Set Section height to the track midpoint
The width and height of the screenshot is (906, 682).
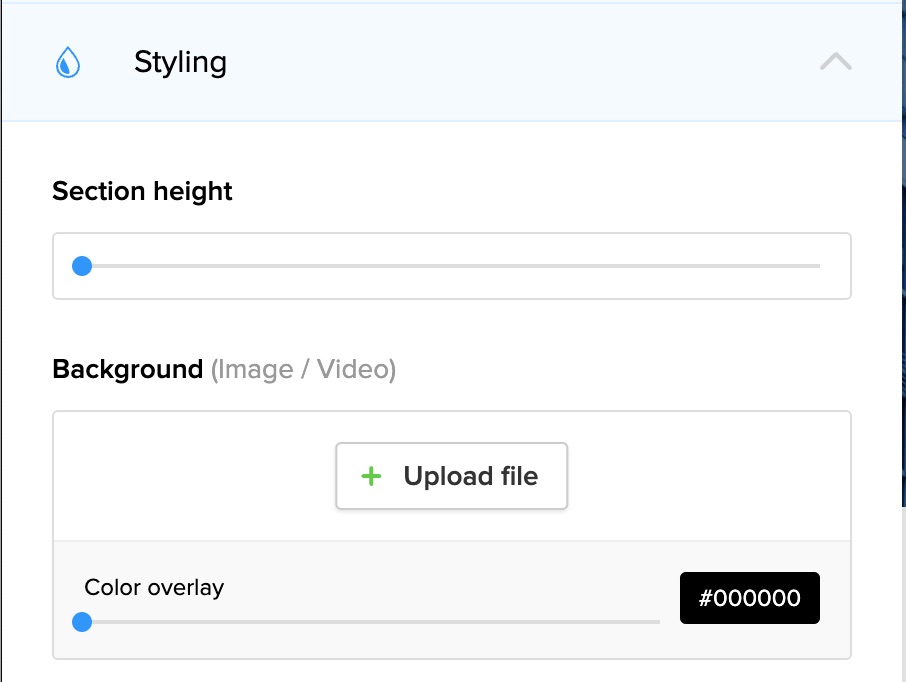[x=451, y=266]
